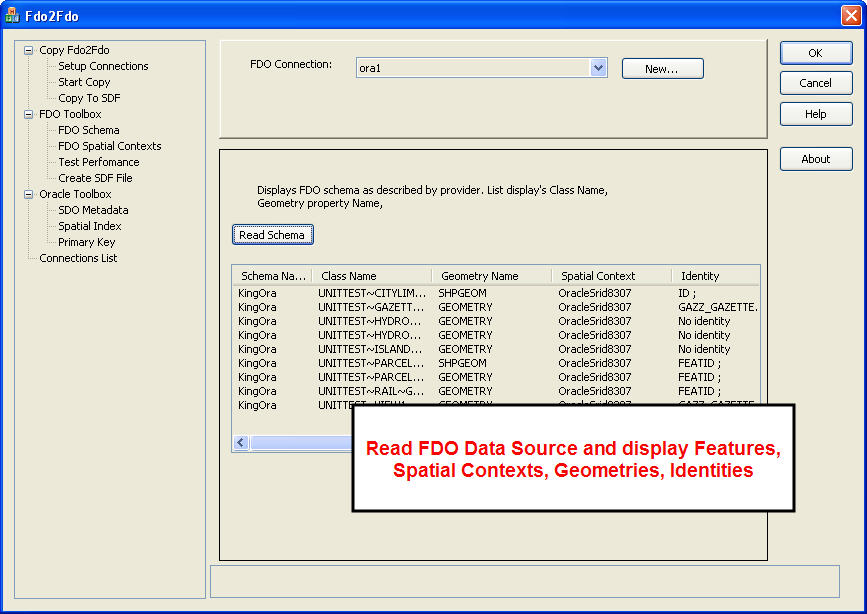Select Setup Connections in the tree
Image resolution: width=867 pixels, height=614 pixels.
103,66
